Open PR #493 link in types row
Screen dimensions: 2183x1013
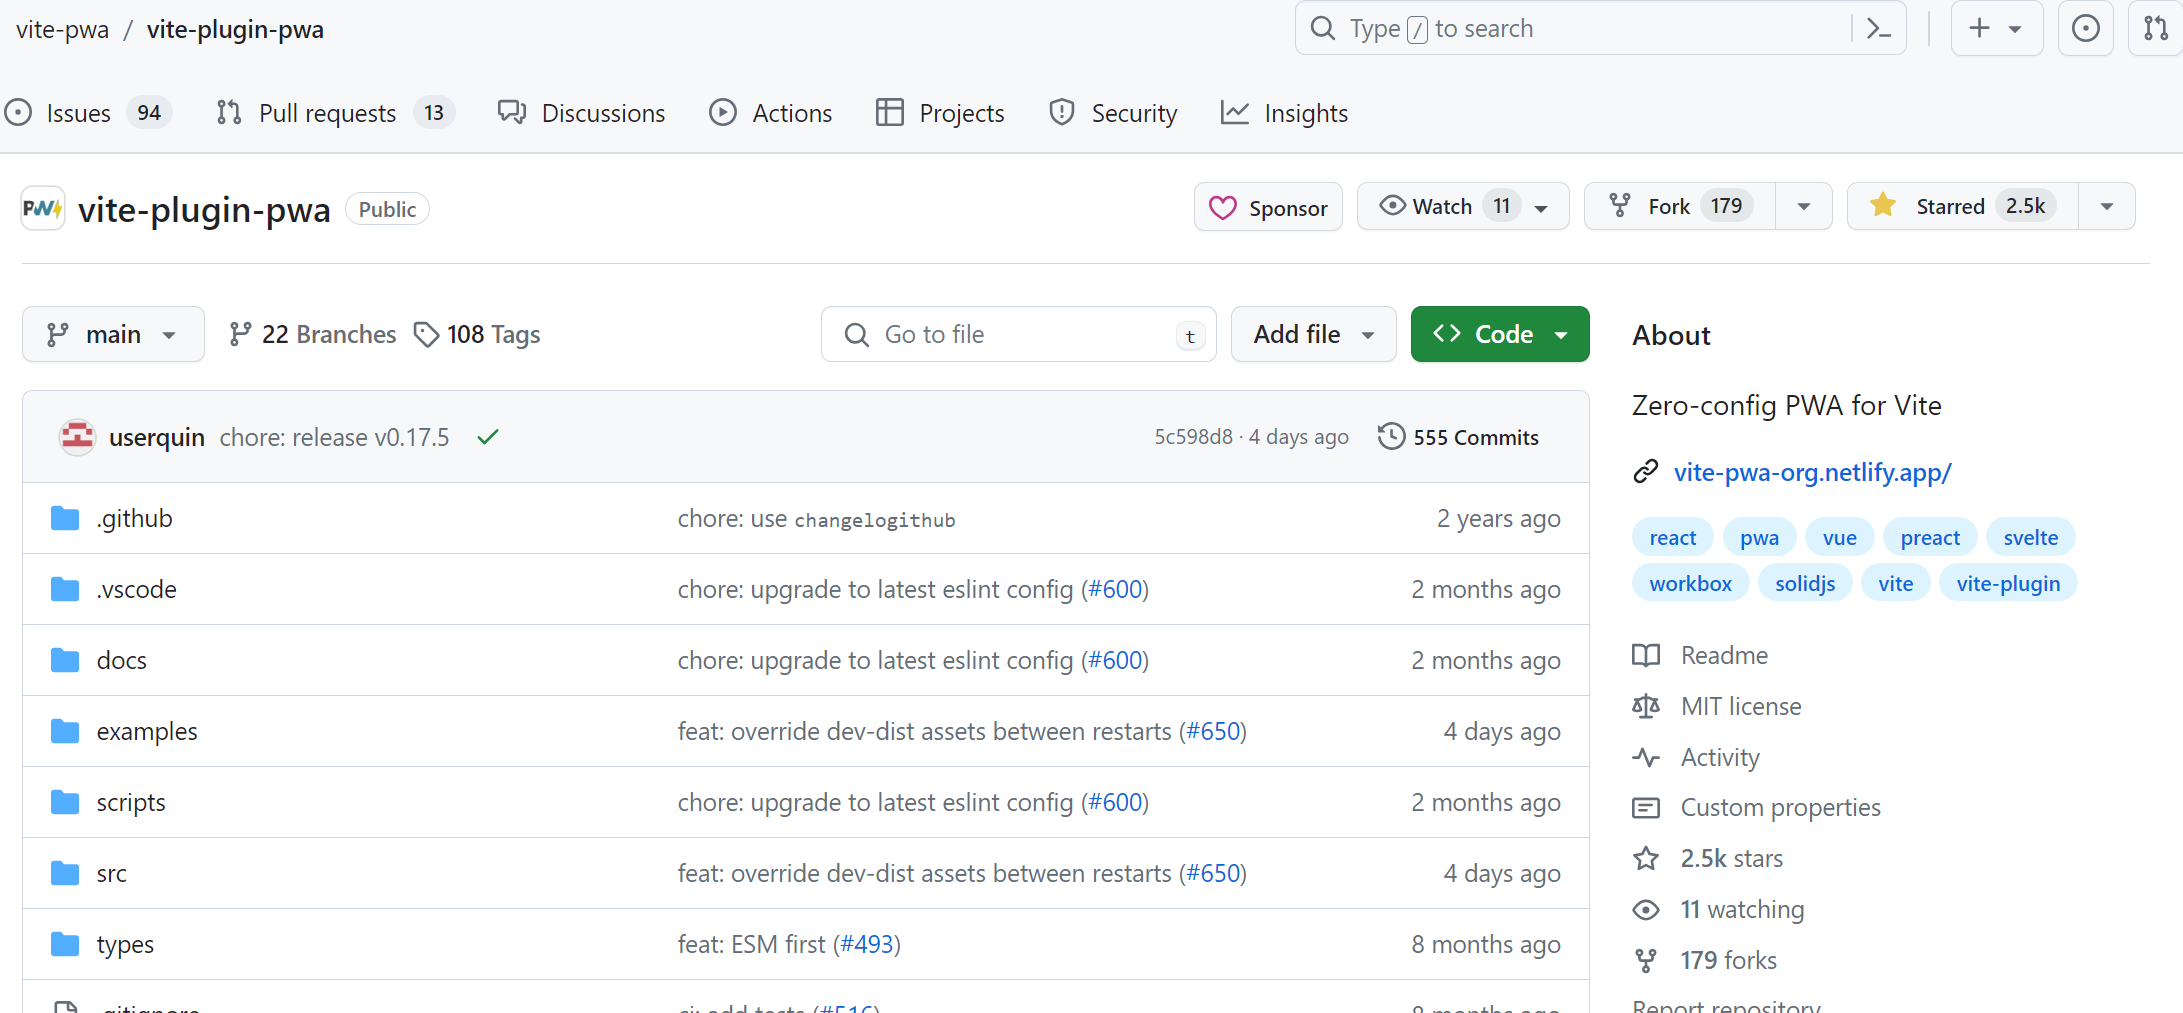pos(867,944)
